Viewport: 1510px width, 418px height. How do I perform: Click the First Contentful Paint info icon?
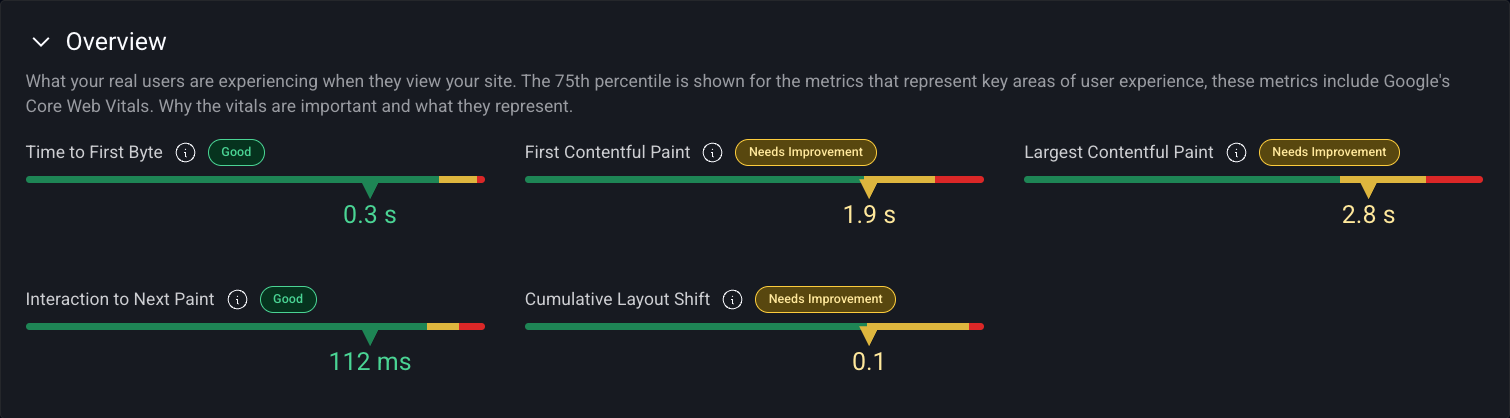(712, 153)
